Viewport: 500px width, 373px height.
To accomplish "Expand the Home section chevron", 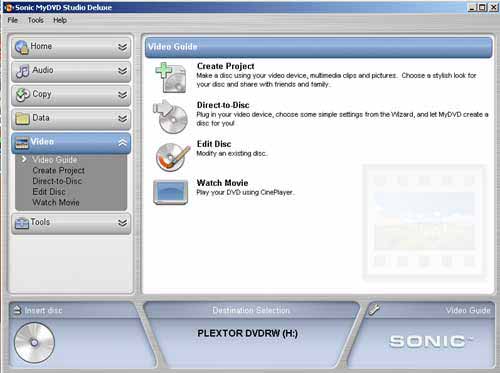I will (122, 47).
